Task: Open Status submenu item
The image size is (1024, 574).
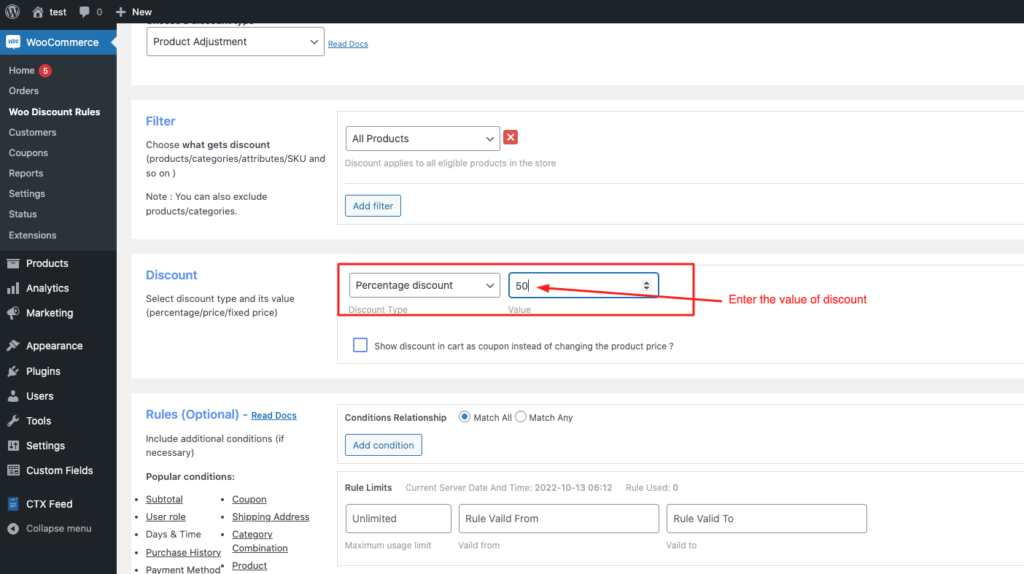Action: tap(23, 214)
